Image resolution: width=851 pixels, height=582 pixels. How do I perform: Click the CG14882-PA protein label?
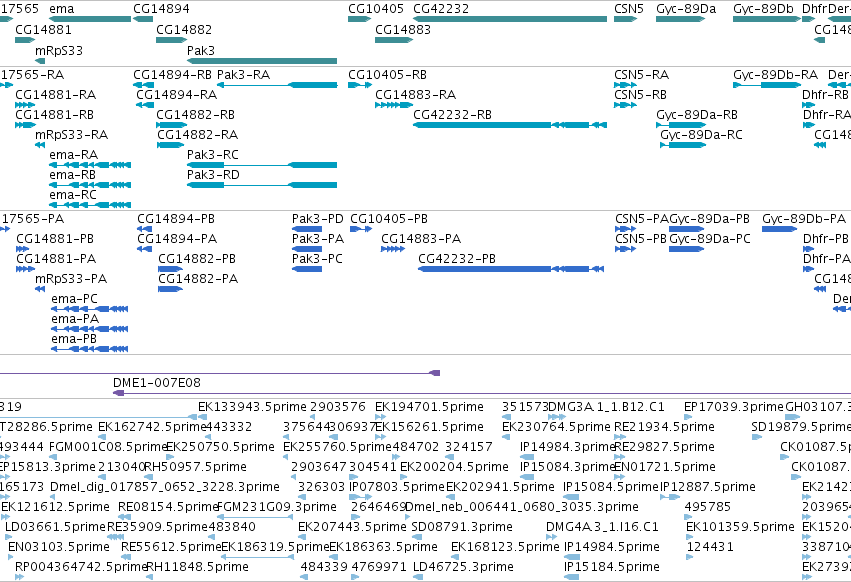[198, 279]
